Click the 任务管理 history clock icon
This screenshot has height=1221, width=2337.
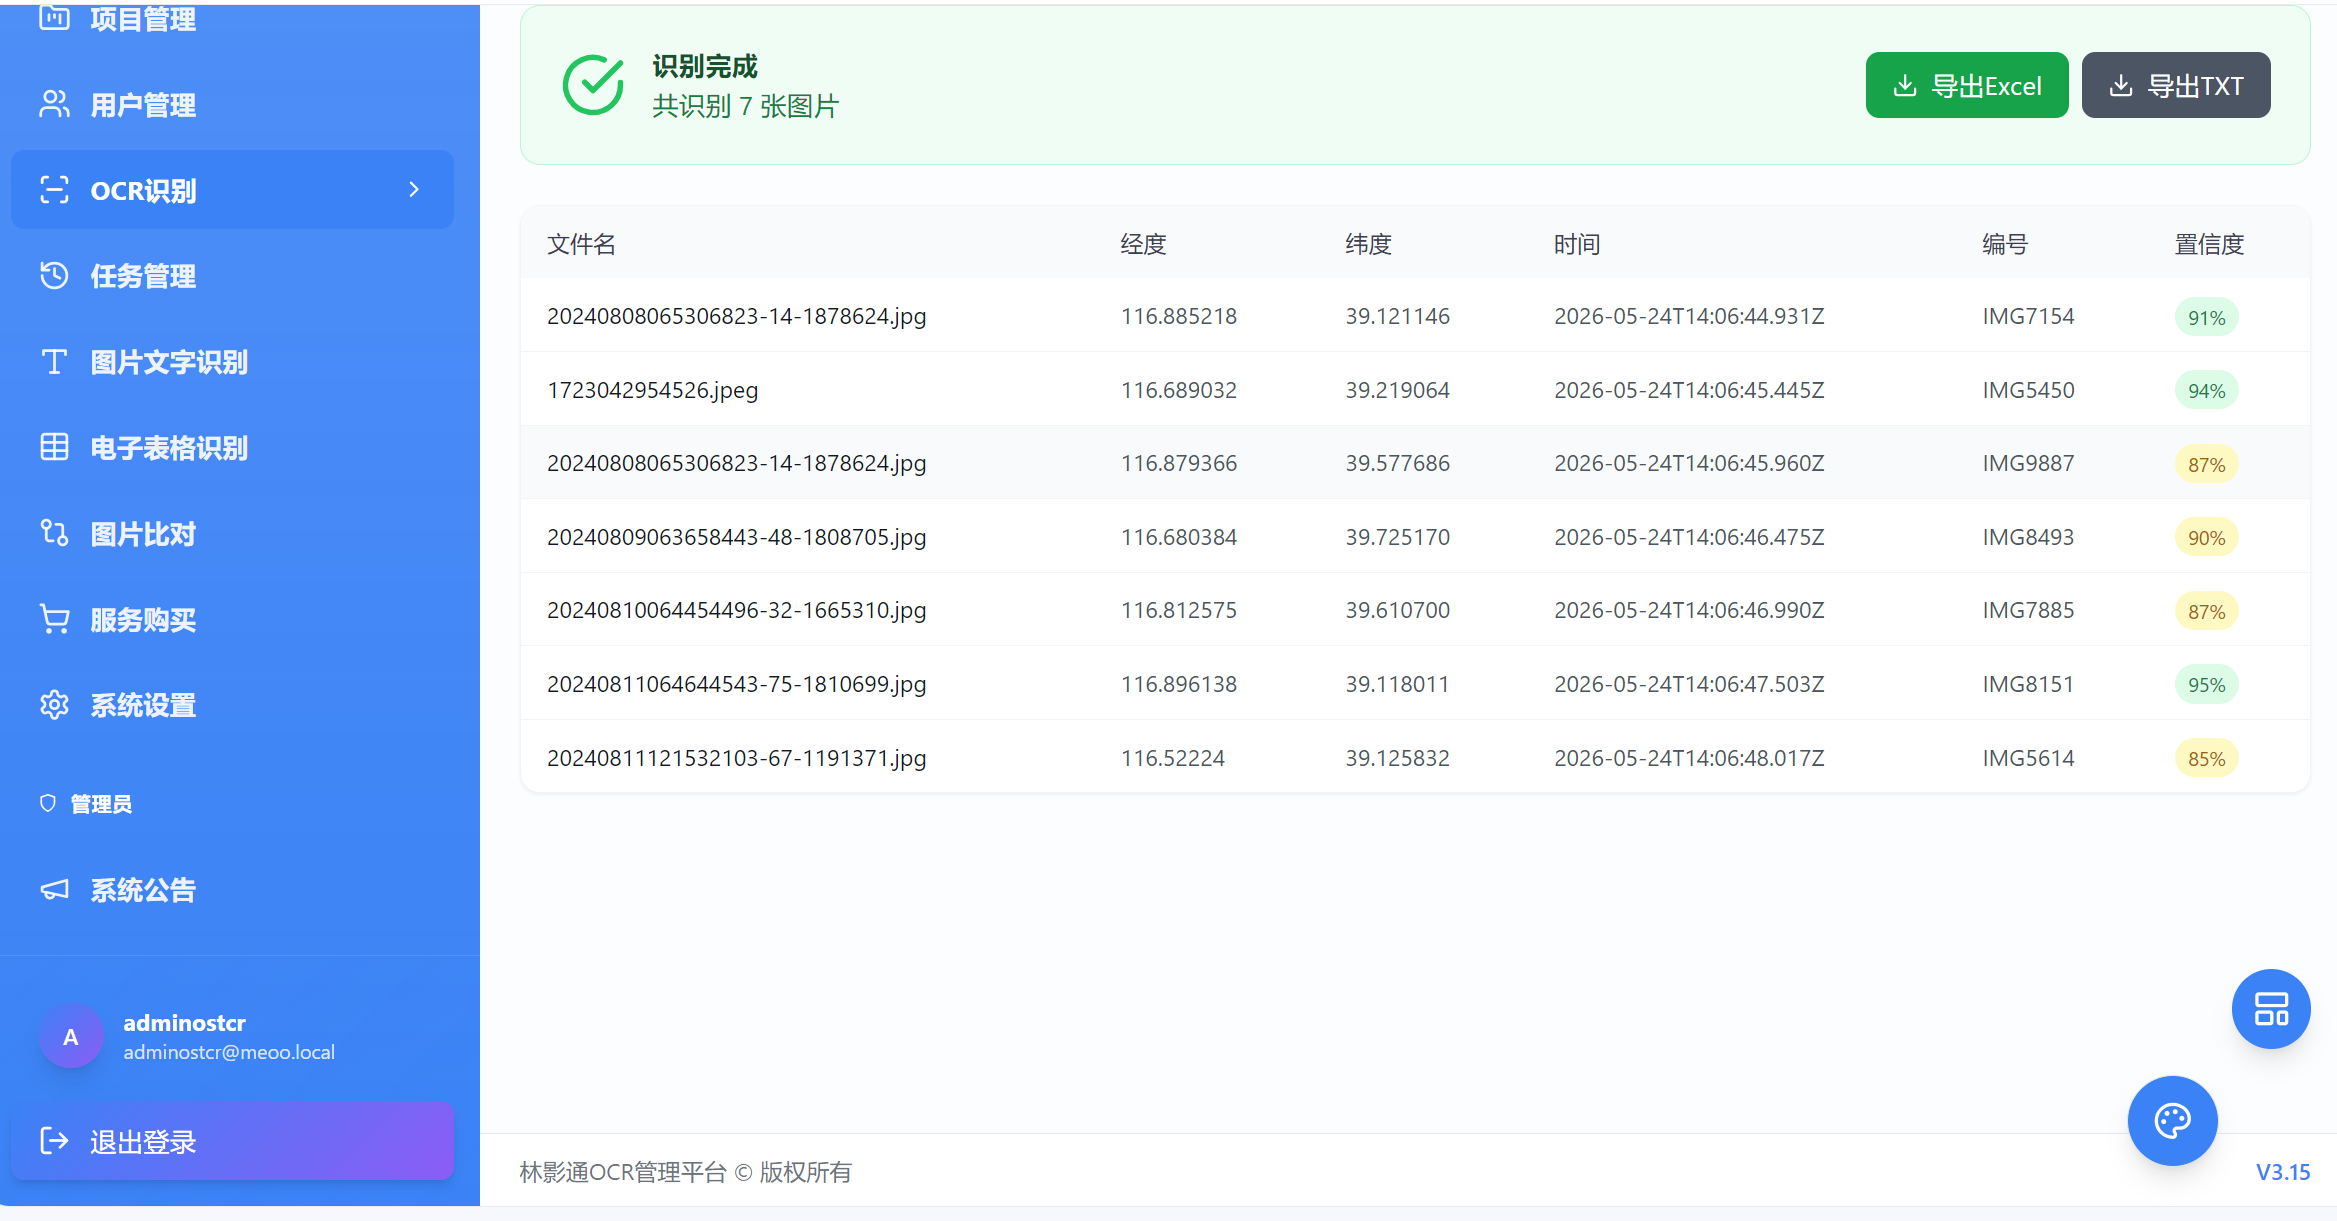point(54,276)
